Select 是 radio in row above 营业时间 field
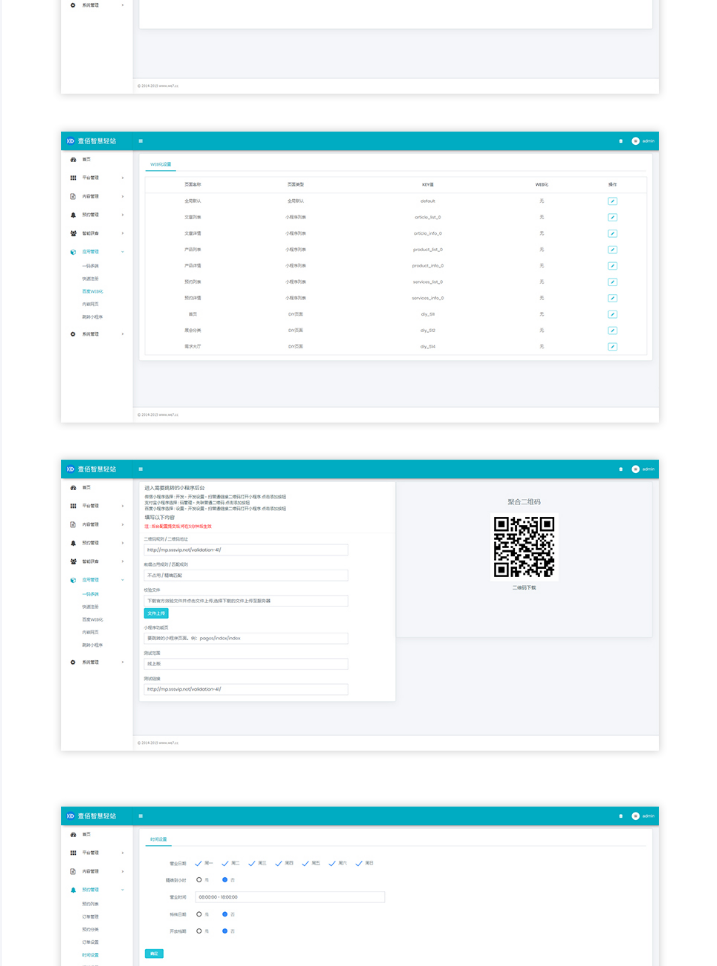Viewport: 717px width, 966px height. (x=199, y=880)
